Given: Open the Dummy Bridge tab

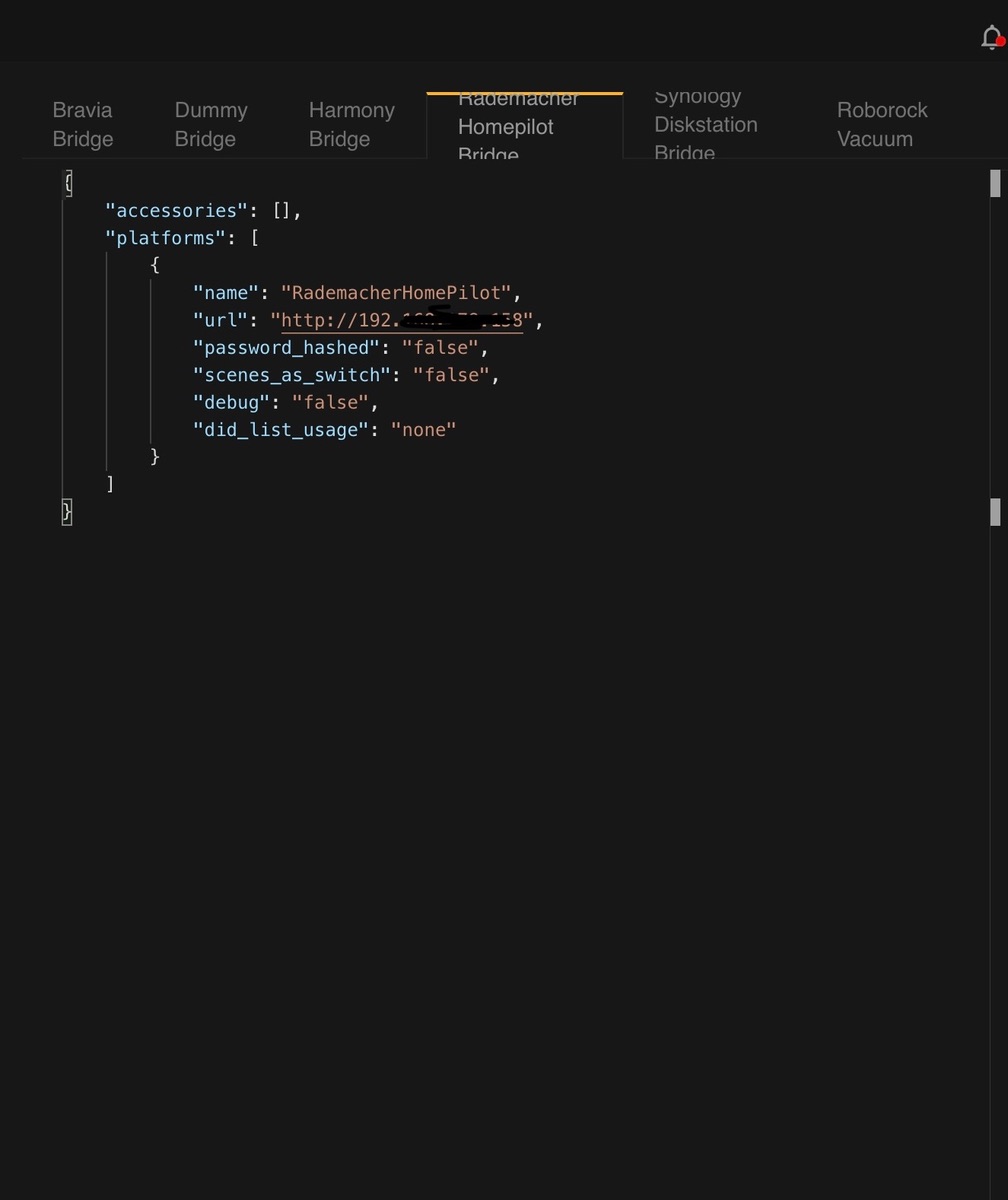Looking at the screenshot, I should point(210,124).
